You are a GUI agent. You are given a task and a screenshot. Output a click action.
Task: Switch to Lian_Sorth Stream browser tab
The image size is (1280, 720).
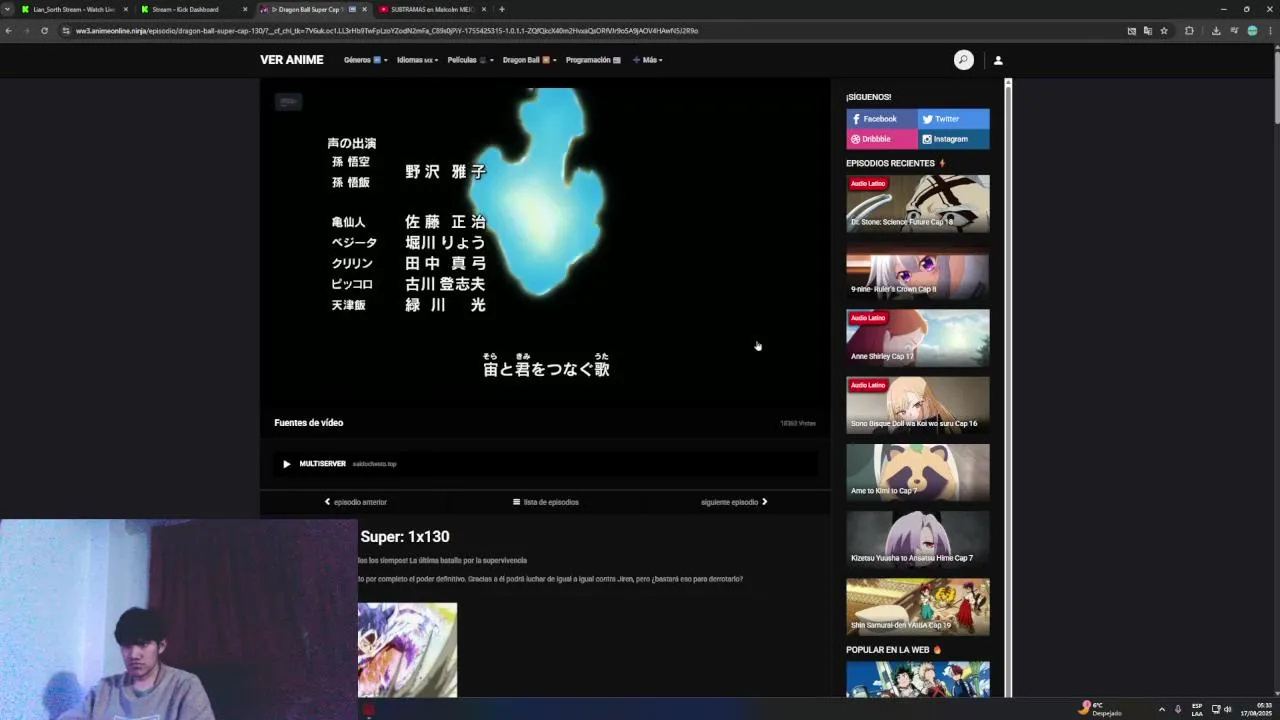click(72, 9)
